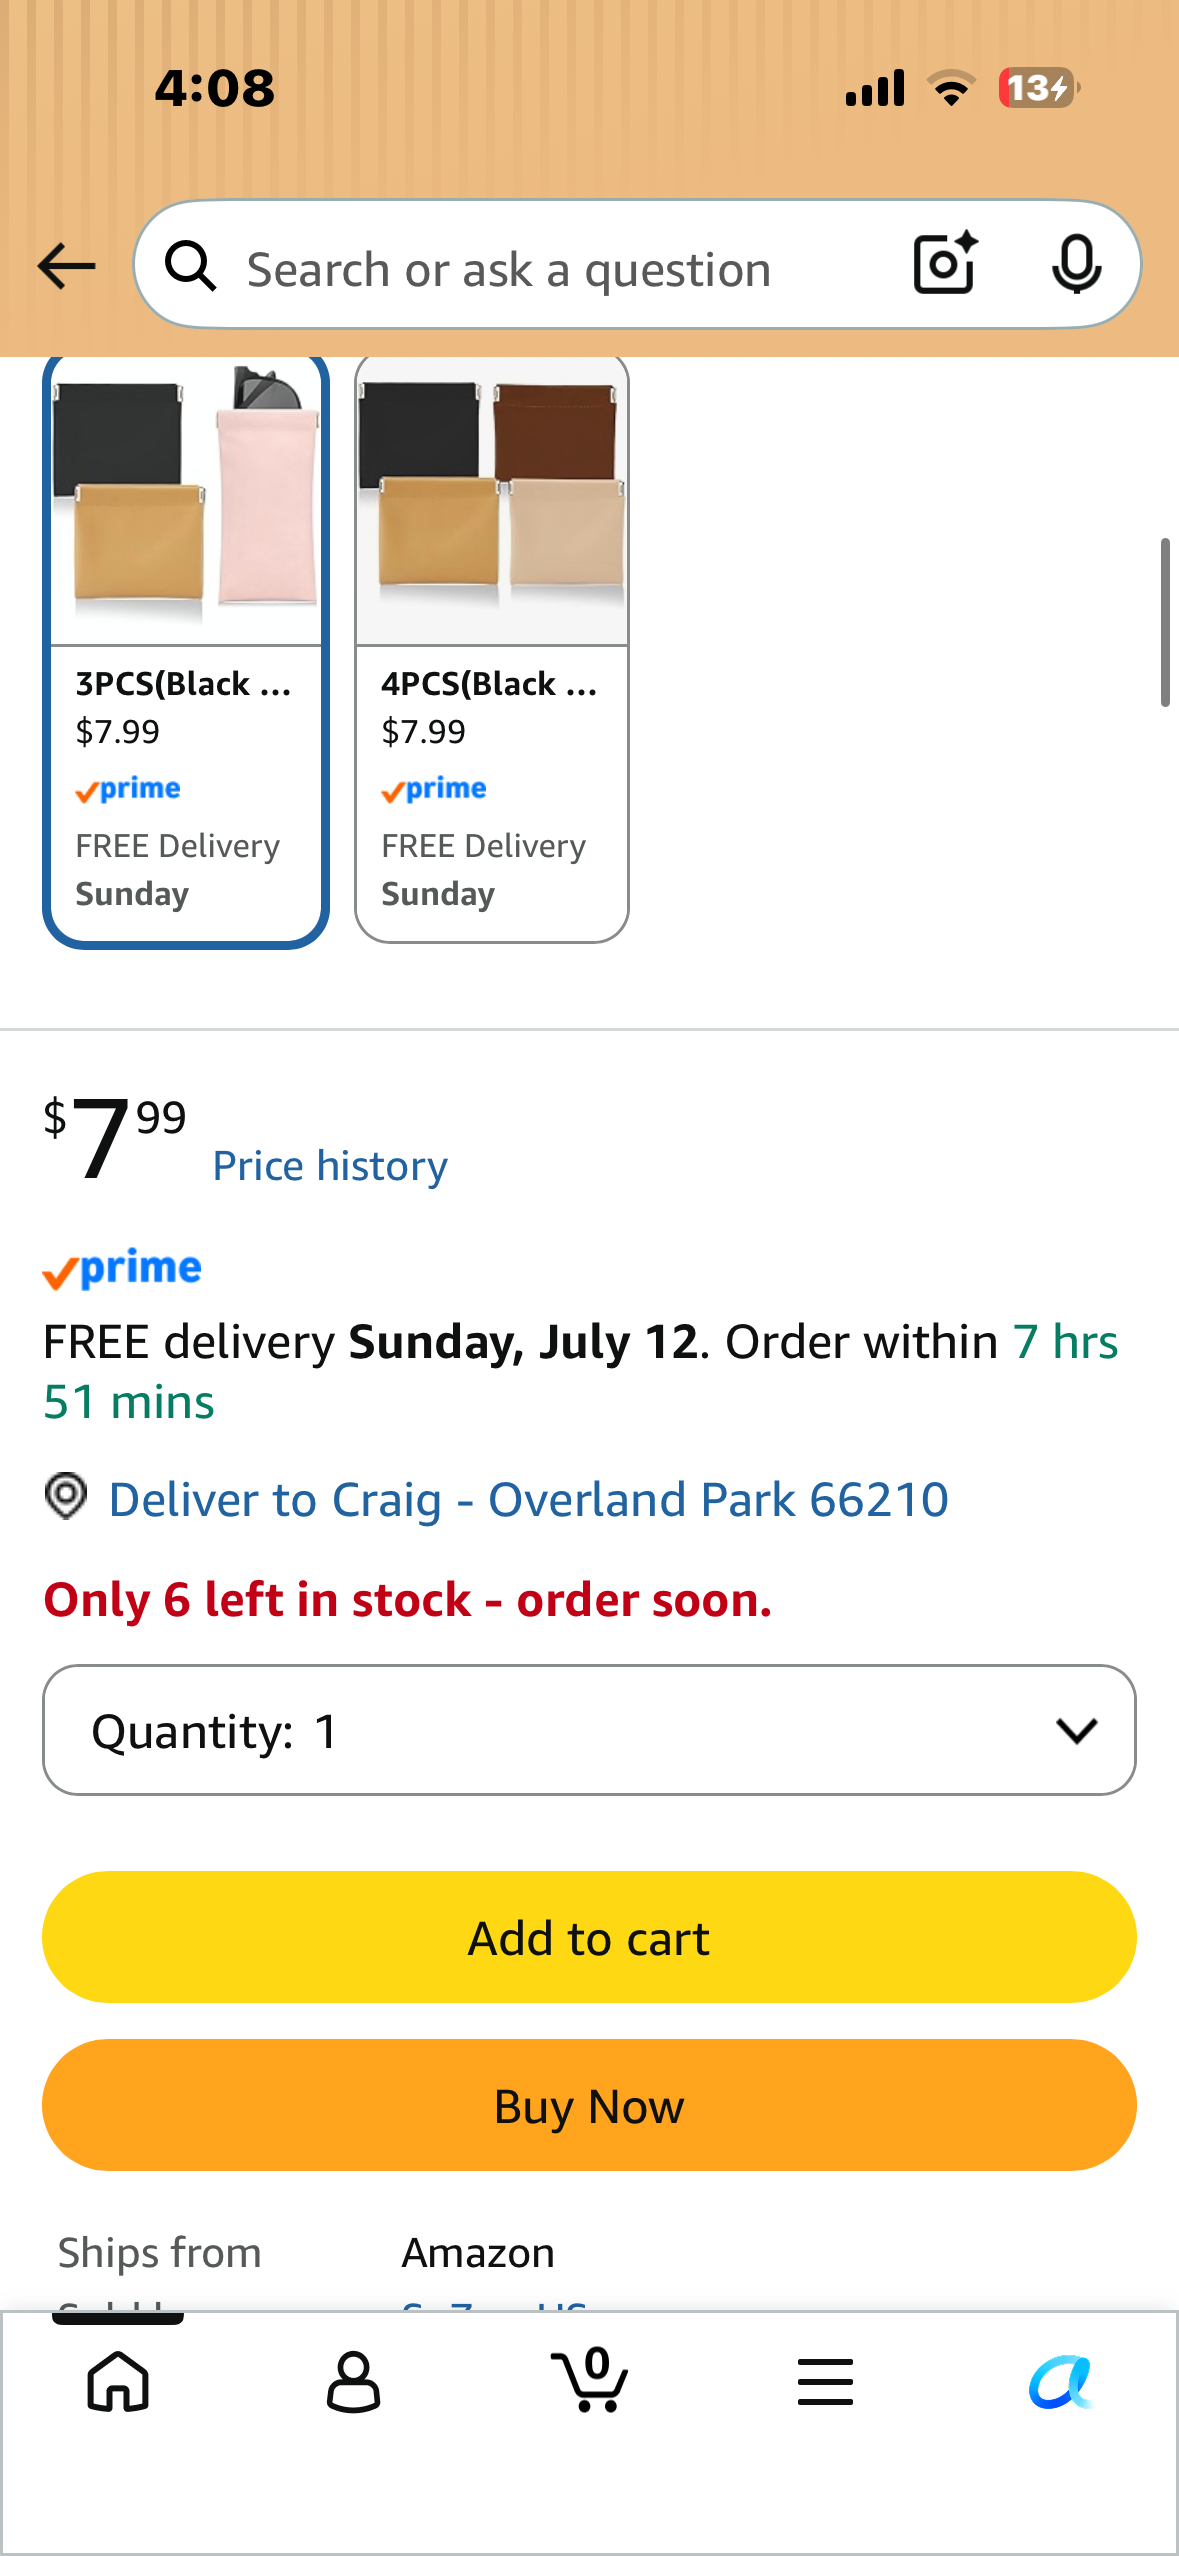The image size is (1179, 2556).
Task: Tap the microphone voice search icon
Action: tap(1076, 264)
